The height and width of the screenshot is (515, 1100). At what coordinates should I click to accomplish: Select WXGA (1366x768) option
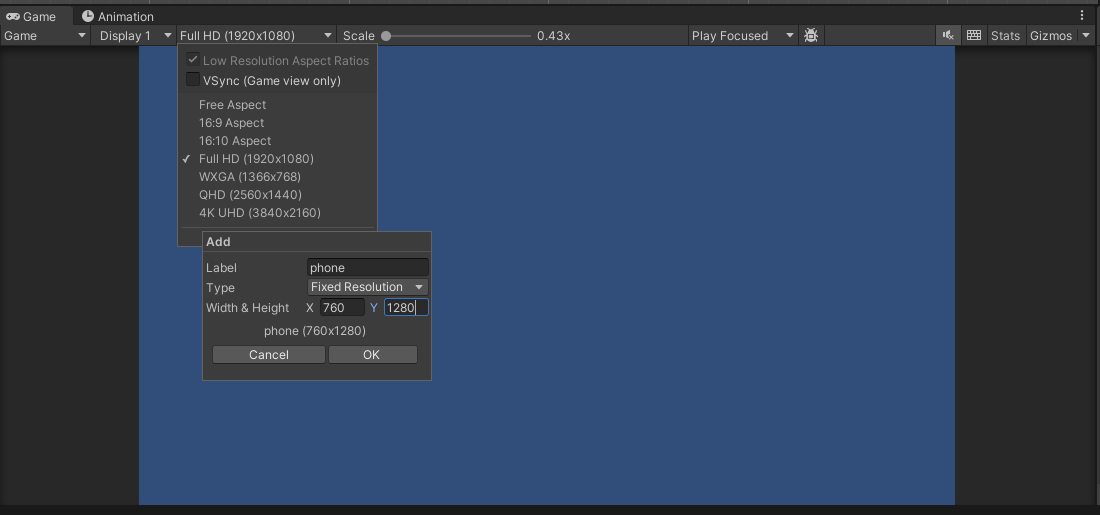250,176
